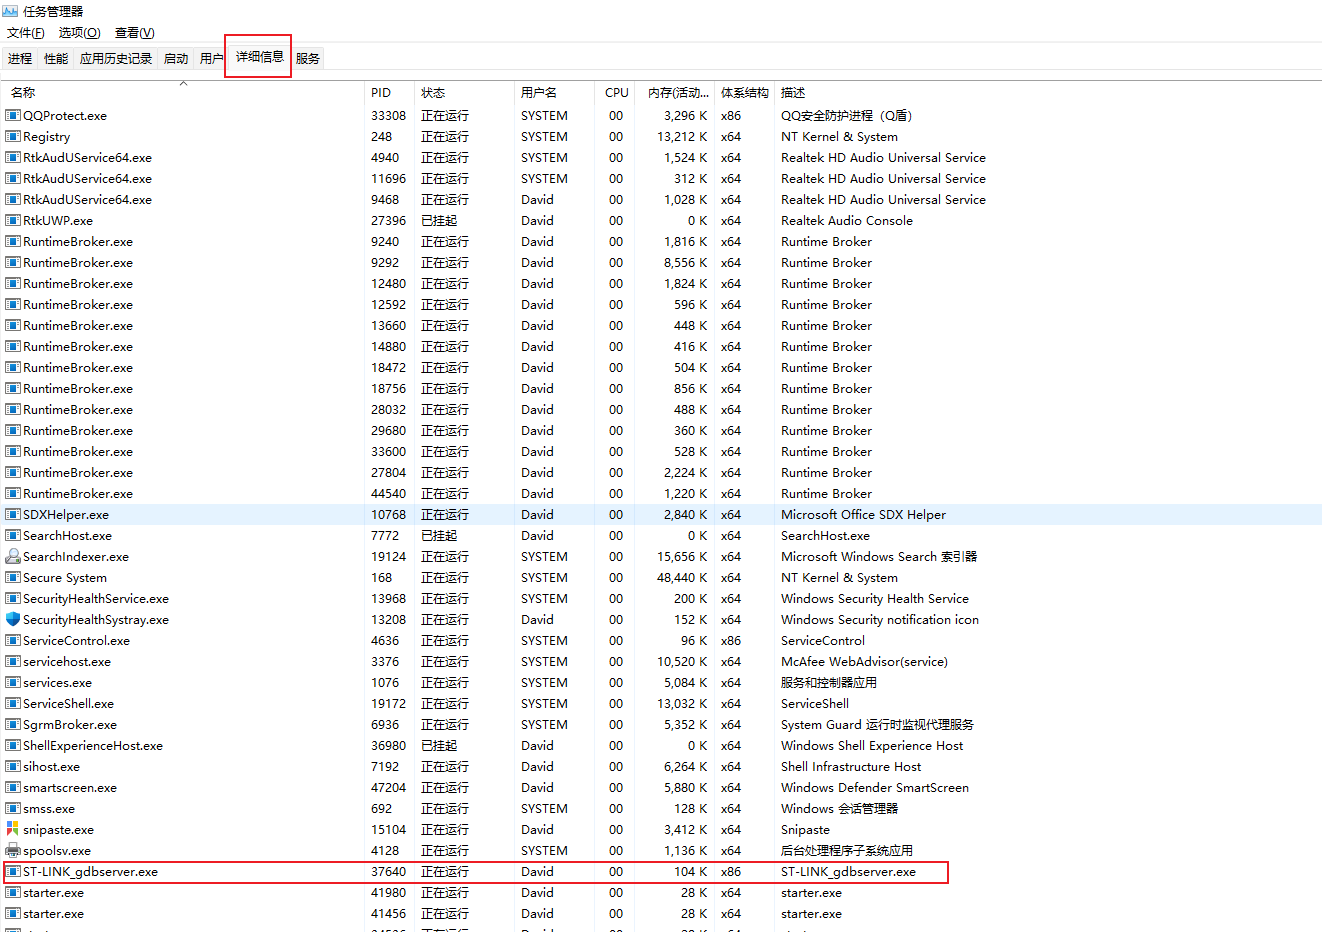Click icon of RuntimeBroker.exe PID 9240
The height and width of the screenshot is (932, 1322).
pos(13,241)
